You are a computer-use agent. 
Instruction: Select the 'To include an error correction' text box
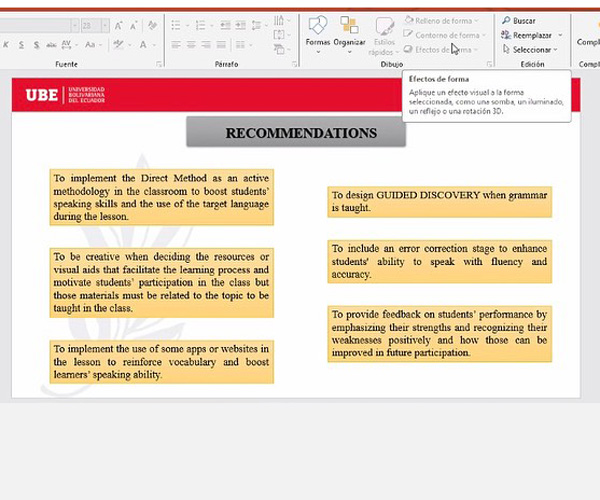click(x=440, y=261)
